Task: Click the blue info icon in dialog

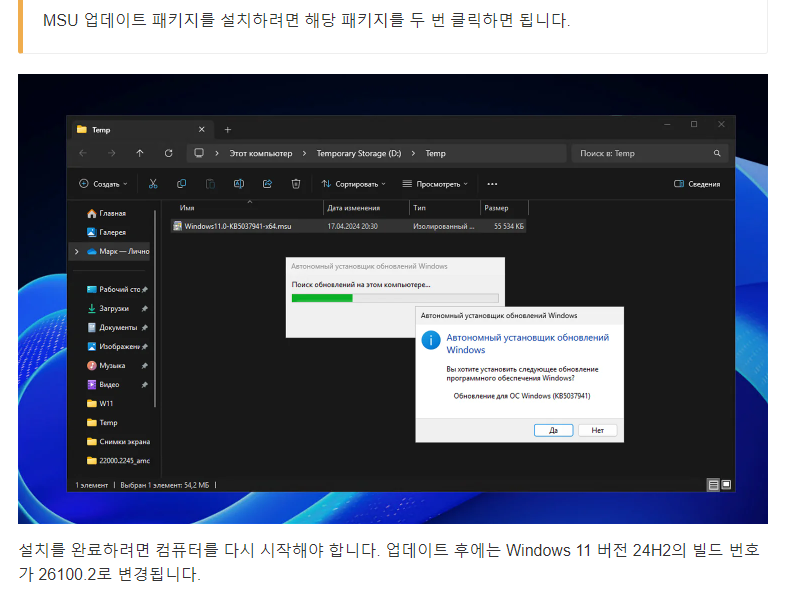Action: click(431, 340)
